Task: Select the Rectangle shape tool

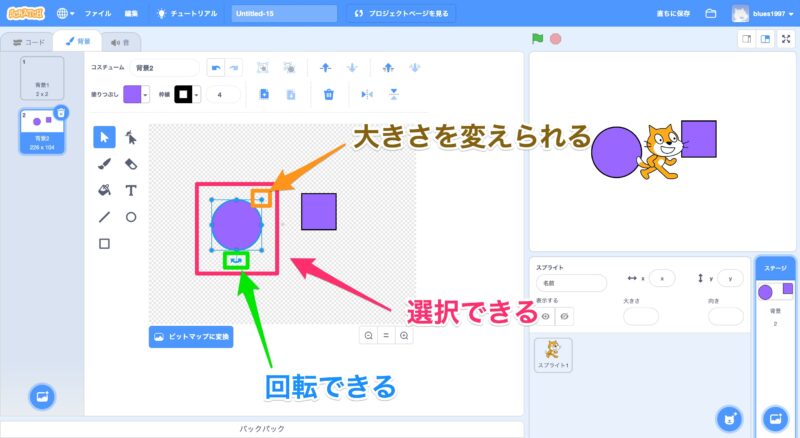Action: coord(104,243)
